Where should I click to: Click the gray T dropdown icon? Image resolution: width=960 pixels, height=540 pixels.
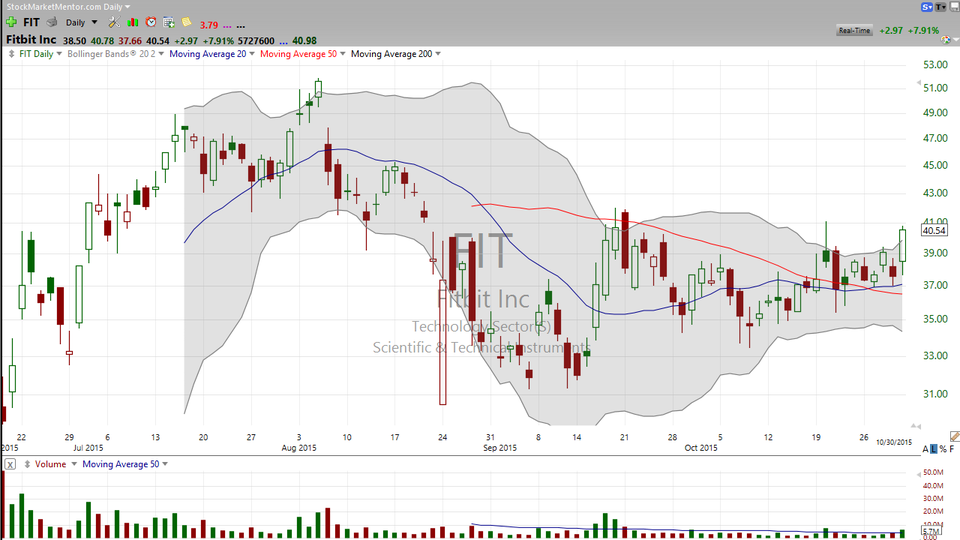click(x=940, y=7)
